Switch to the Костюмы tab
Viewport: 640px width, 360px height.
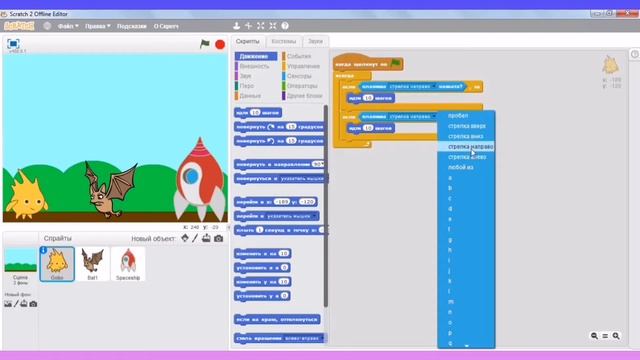284,41
